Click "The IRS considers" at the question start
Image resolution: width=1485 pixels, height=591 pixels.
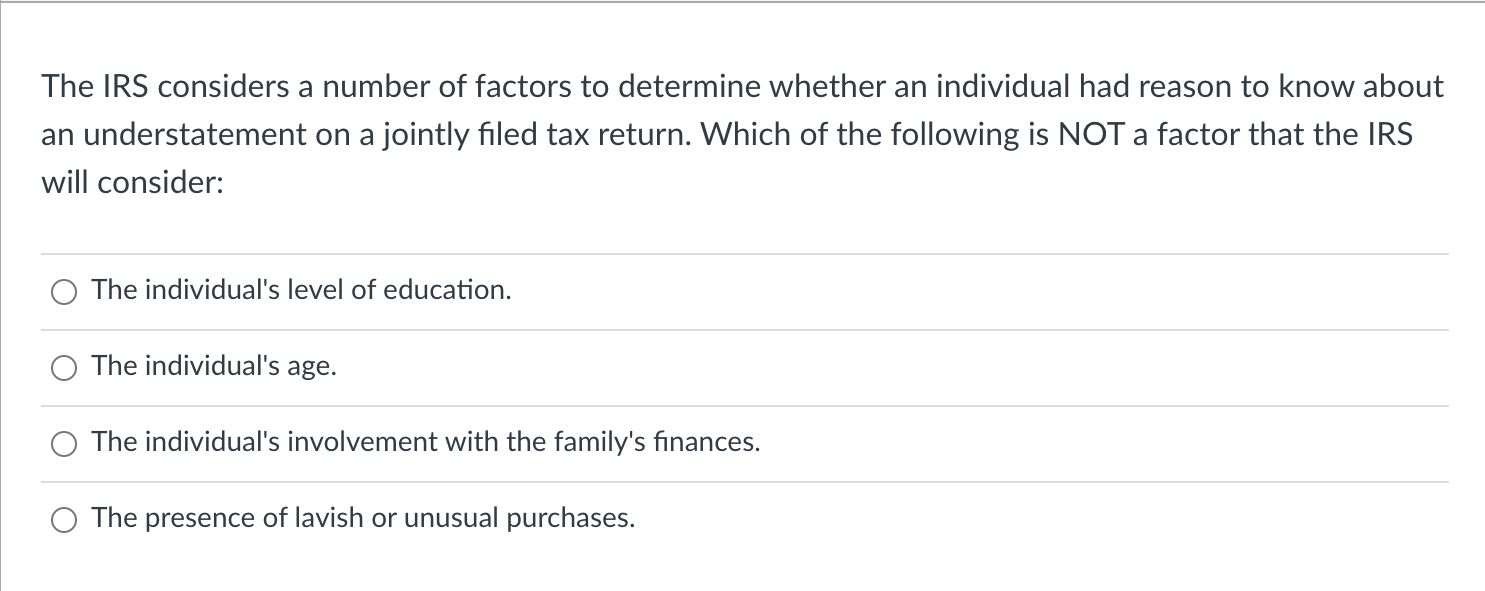tap(160, 87)
